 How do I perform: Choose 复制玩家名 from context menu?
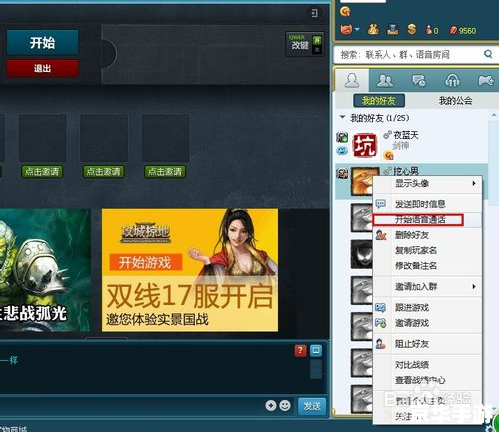click(x=427, y=250)
